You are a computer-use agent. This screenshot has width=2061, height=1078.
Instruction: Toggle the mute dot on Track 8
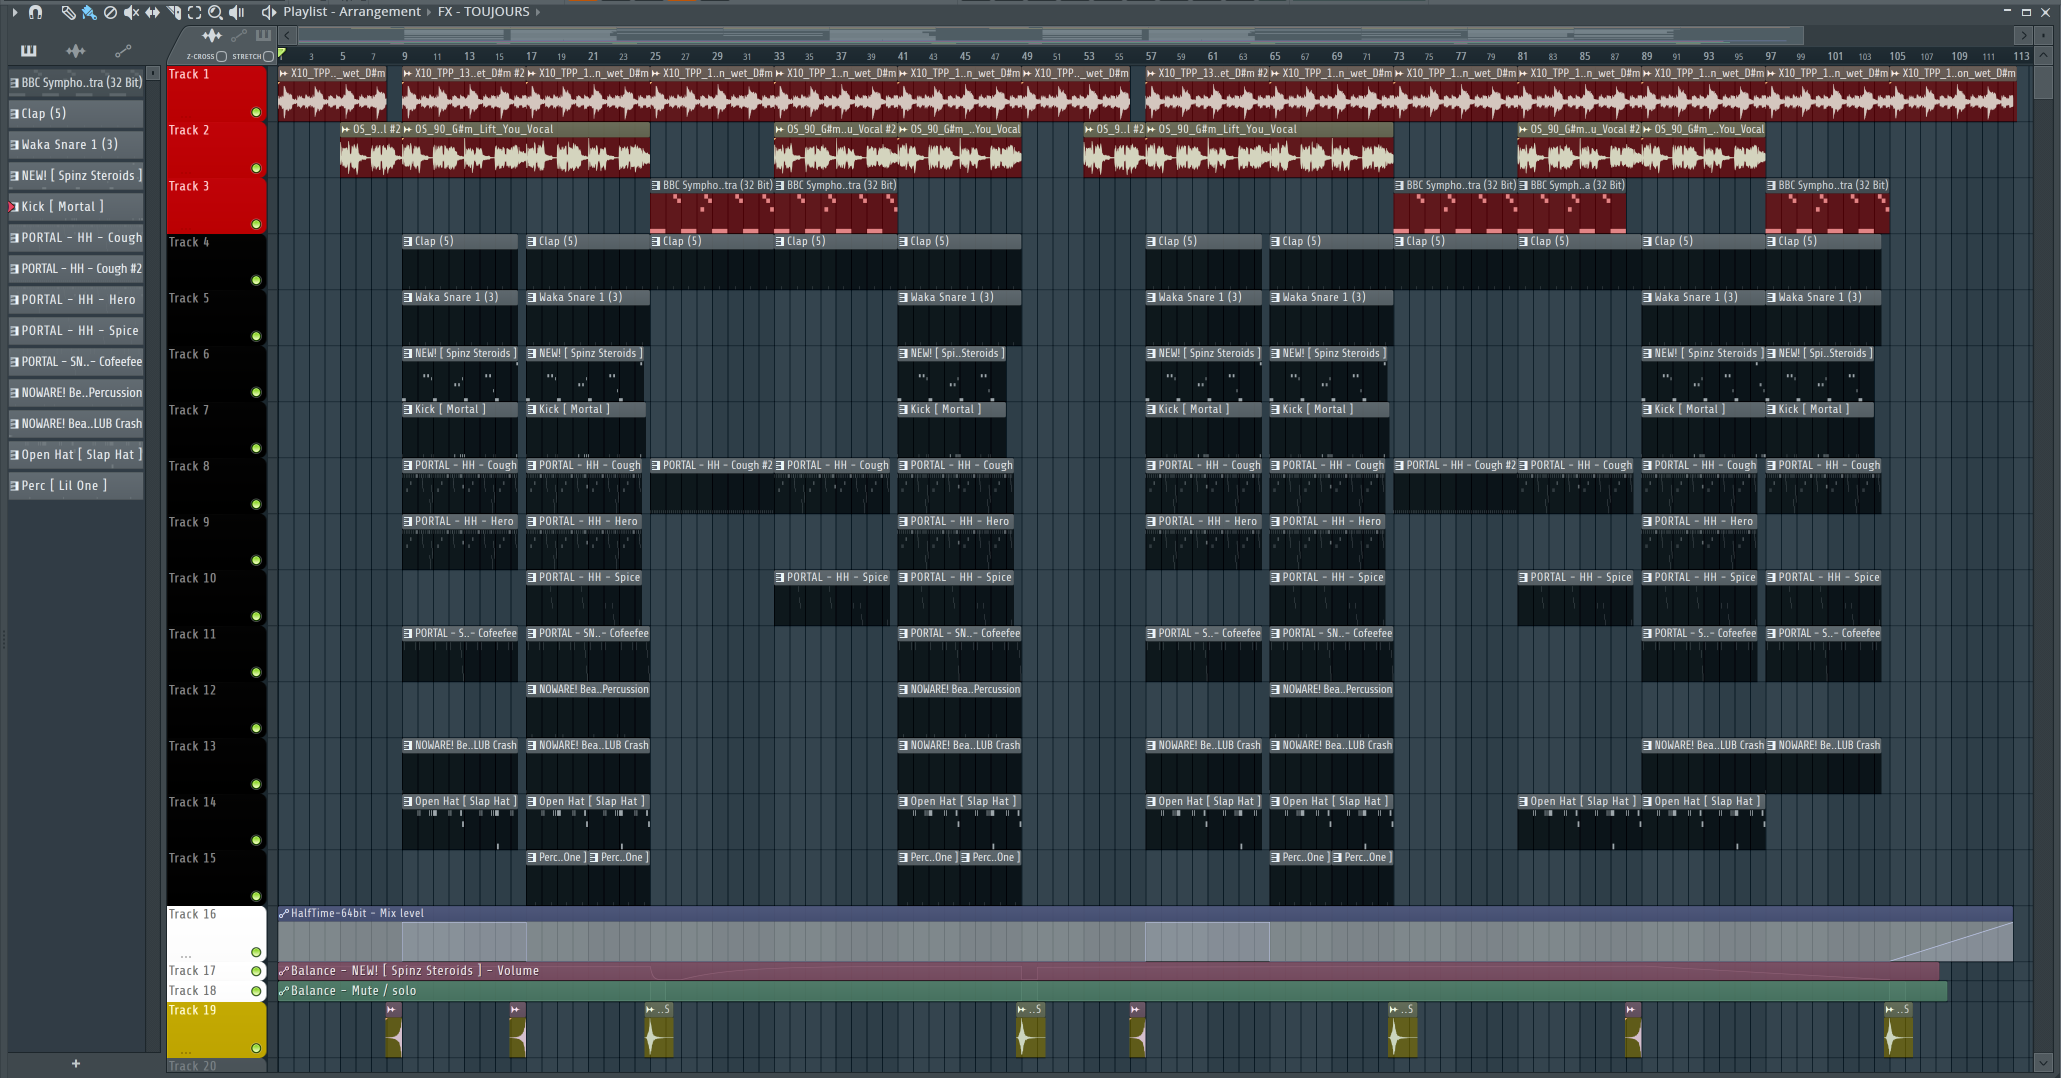256,504
